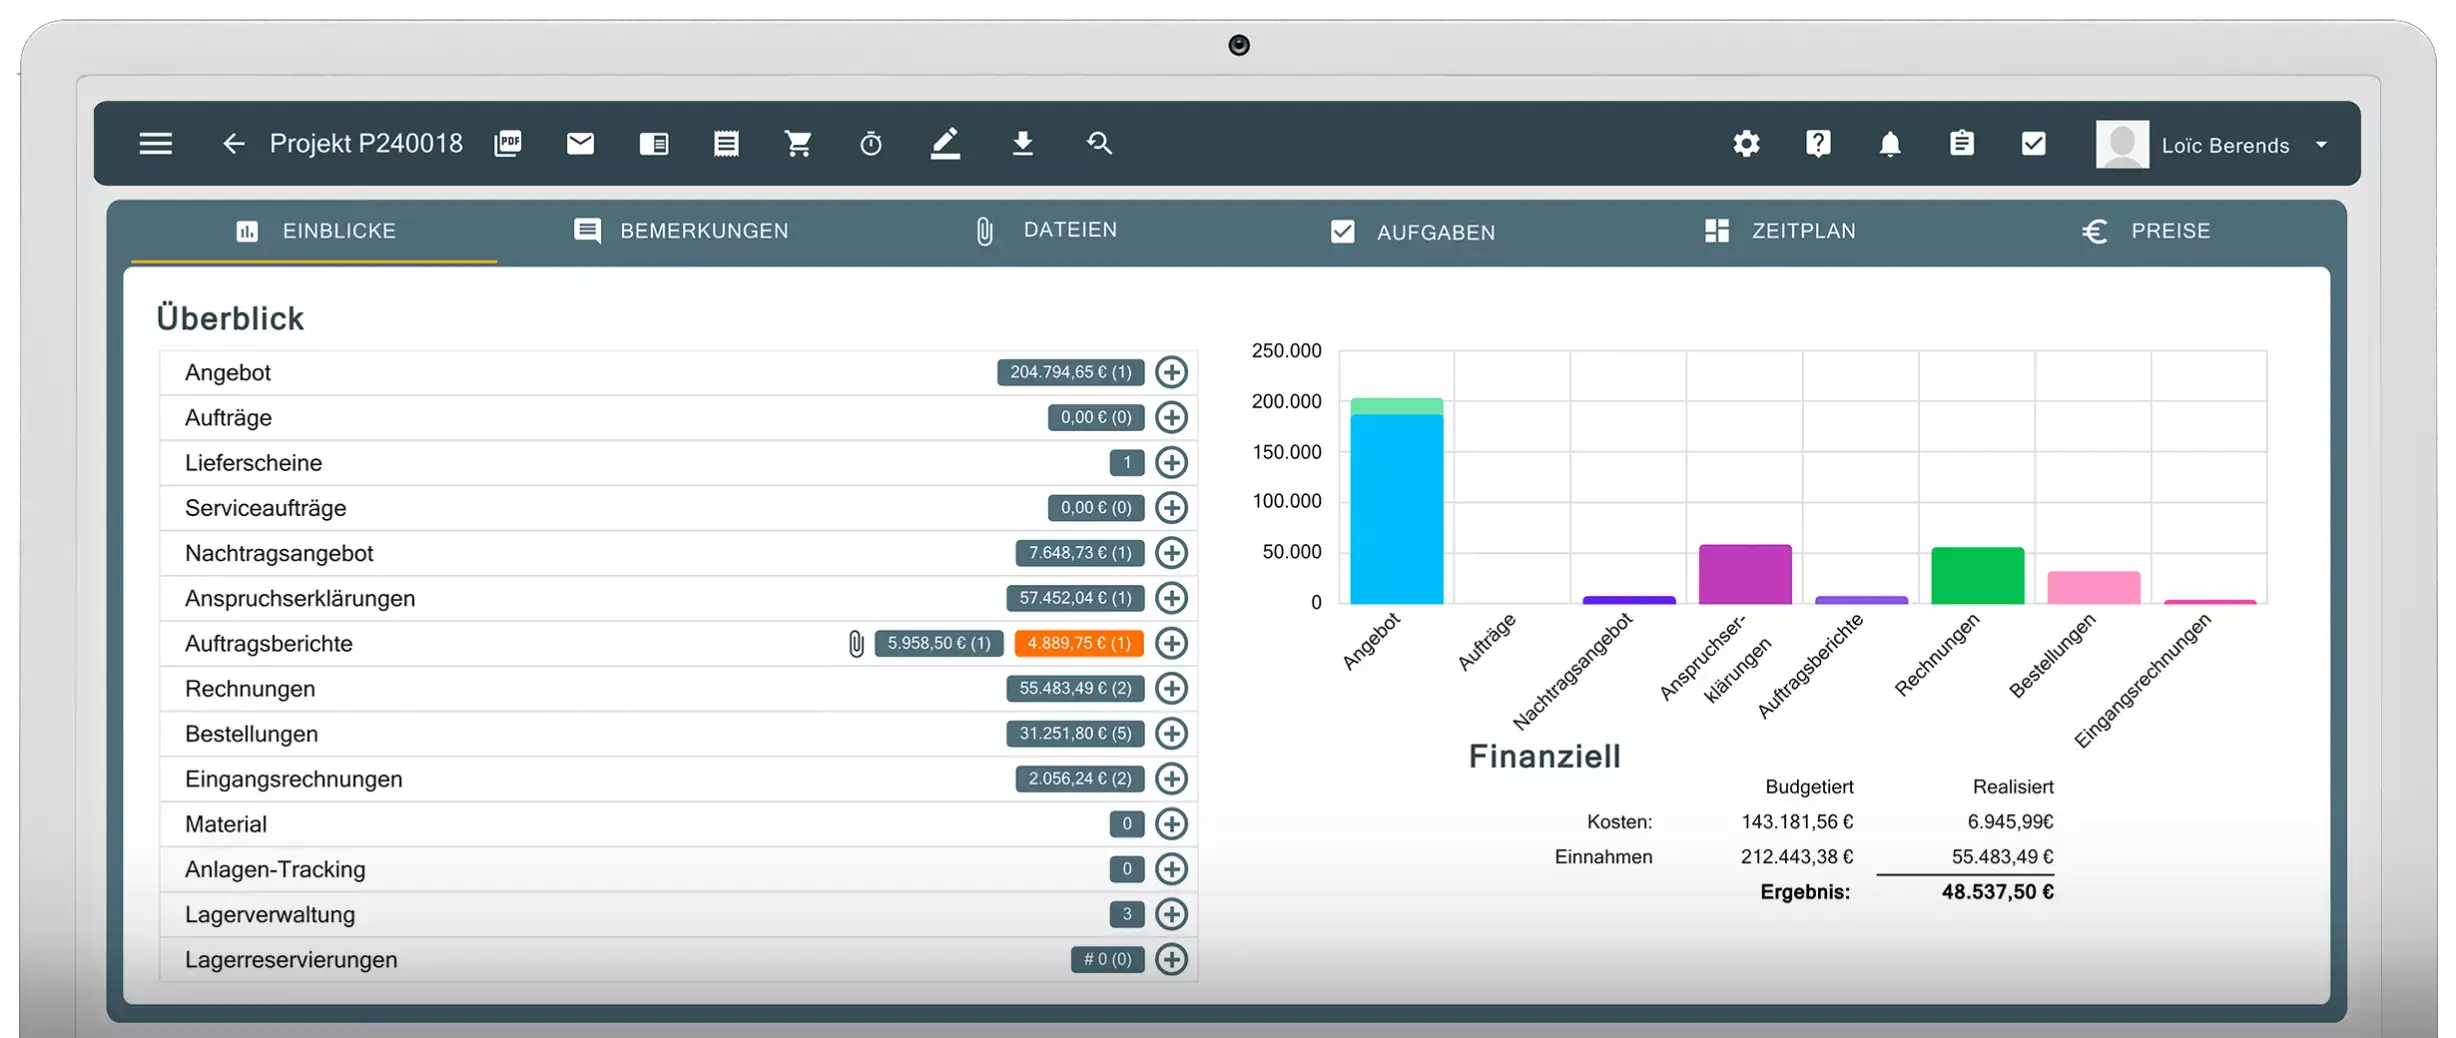
Task: Click the orange 4.889,75 € badge
Action: (x=1078, y=643)
